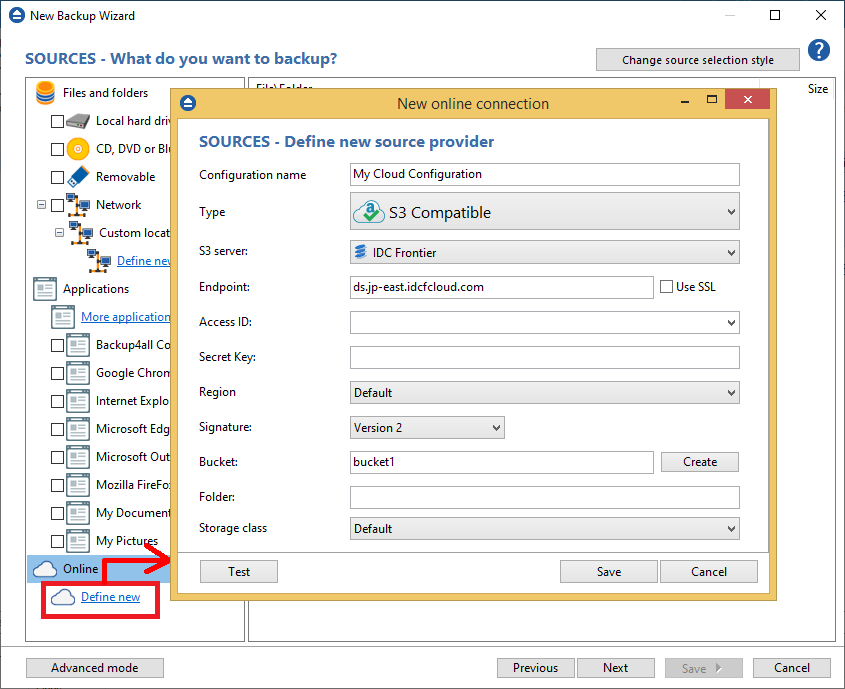Image resolution: width=845 pixels, height=689 pixels.
Task: Click the Files and folders database icon
Action: 45,93
